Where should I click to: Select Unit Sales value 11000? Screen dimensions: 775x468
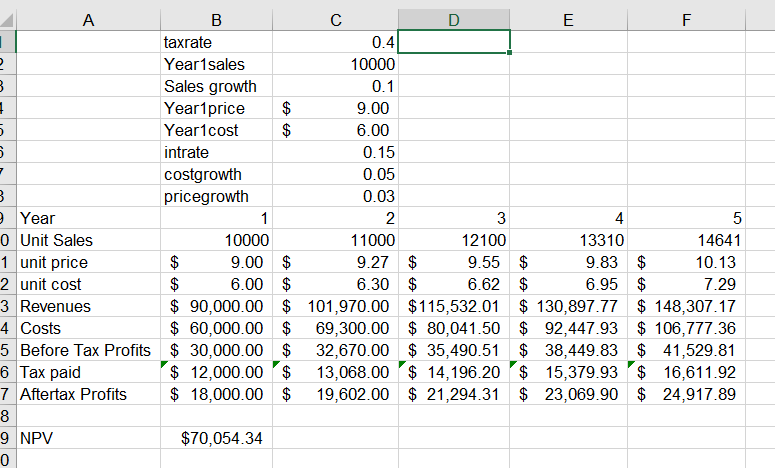coord(336,240)
